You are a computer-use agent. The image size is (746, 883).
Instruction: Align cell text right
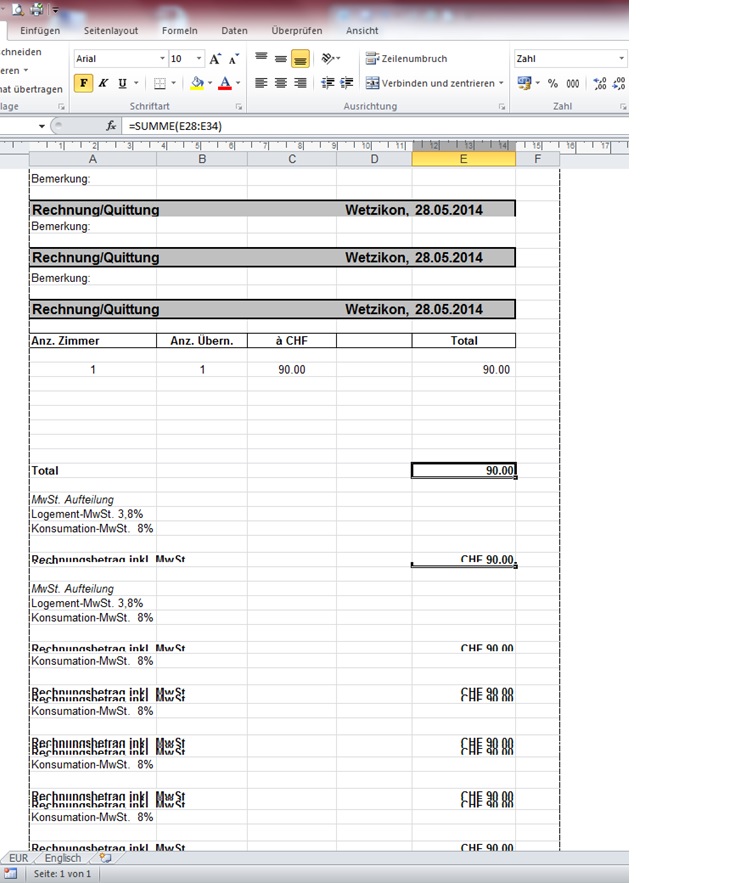[300, 83]
